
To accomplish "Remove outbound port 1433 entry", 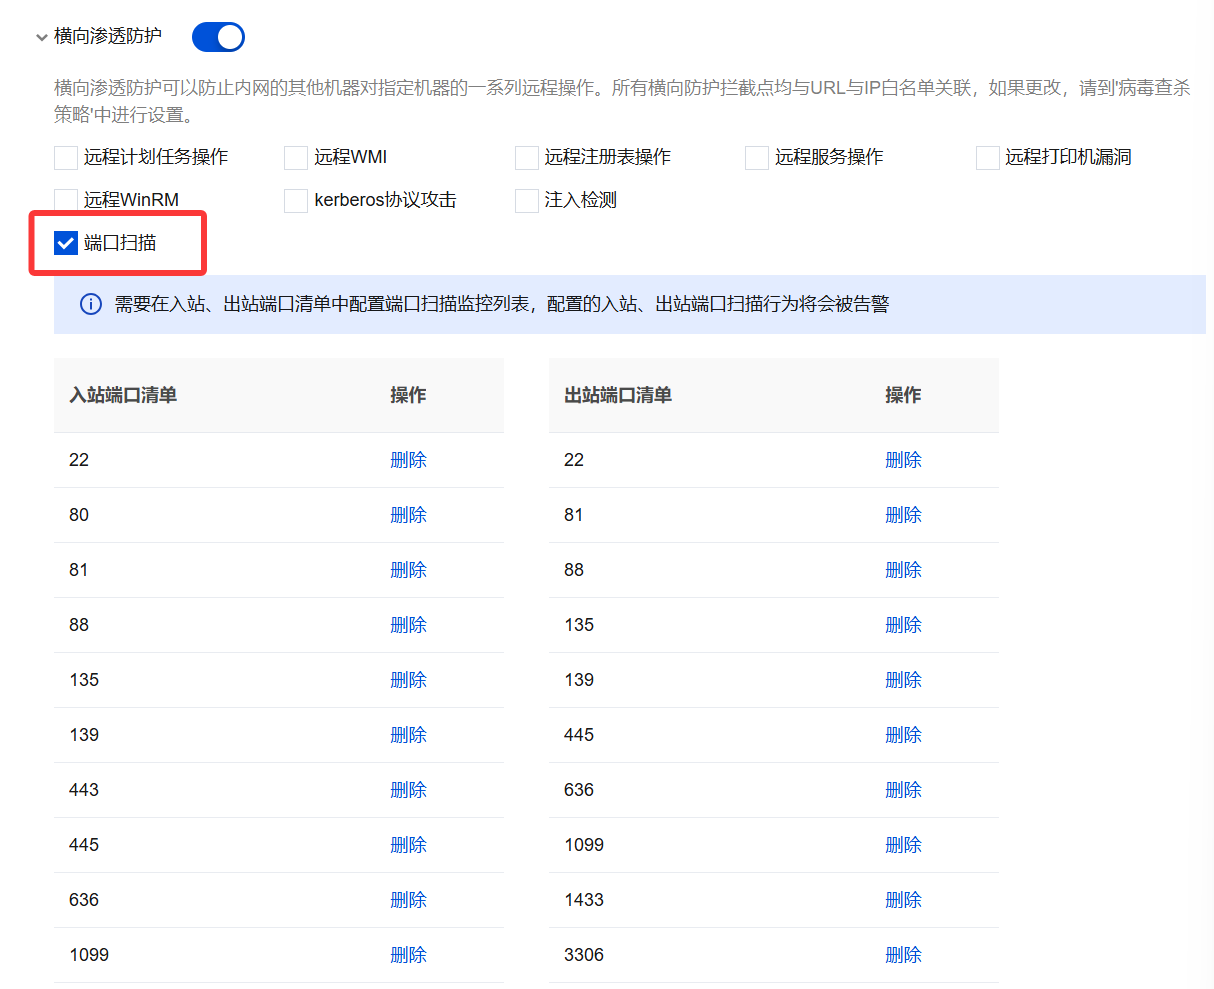I will coord(903,900).
